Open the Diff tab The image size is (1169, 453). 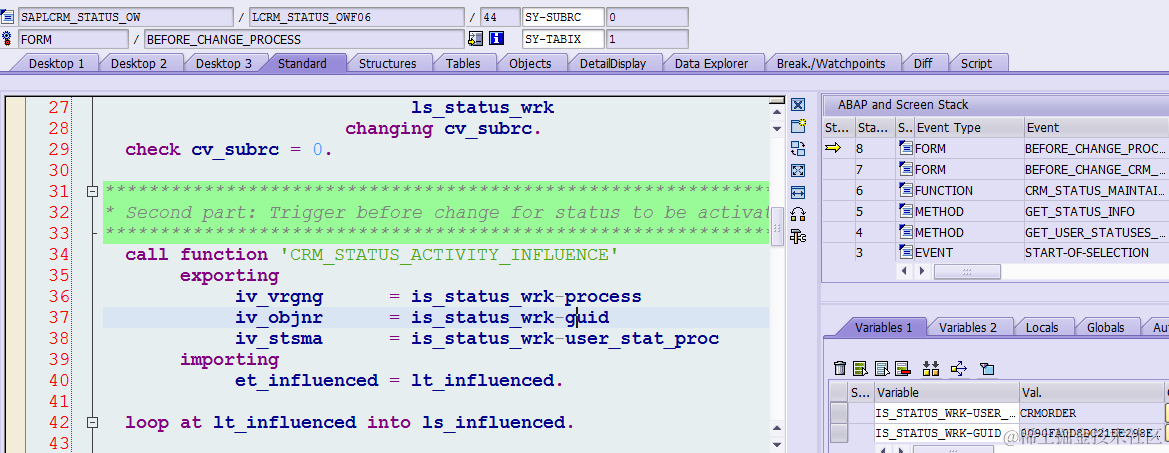click(x=923, y=63)
